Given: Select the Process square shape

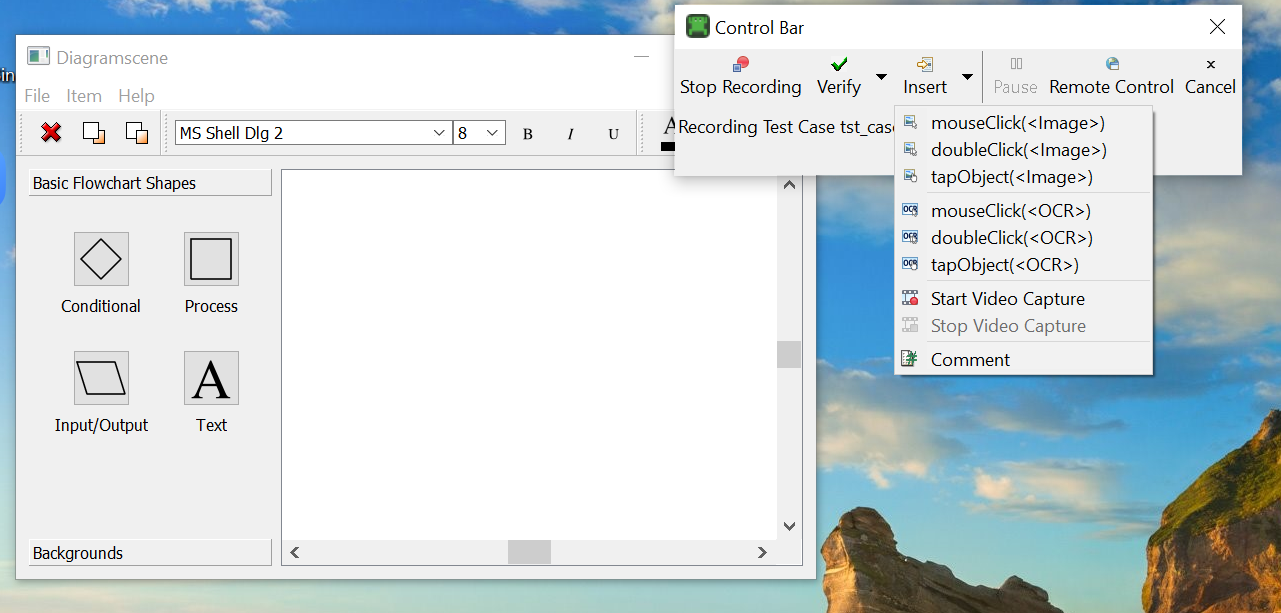Looking at the screenshot, I should click(x=211, y=259).
